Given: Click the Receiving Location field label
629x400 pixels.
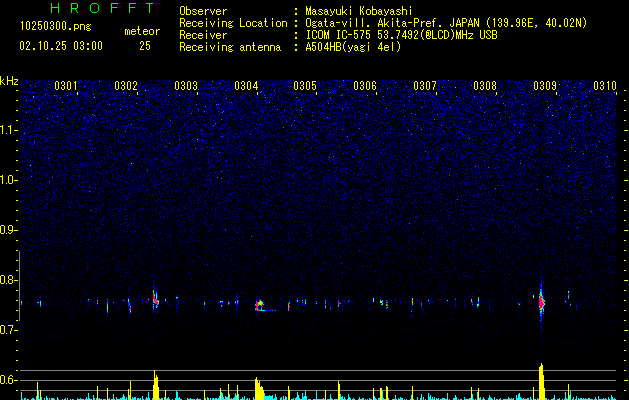Looking at the screenshot, I should 233,23.
